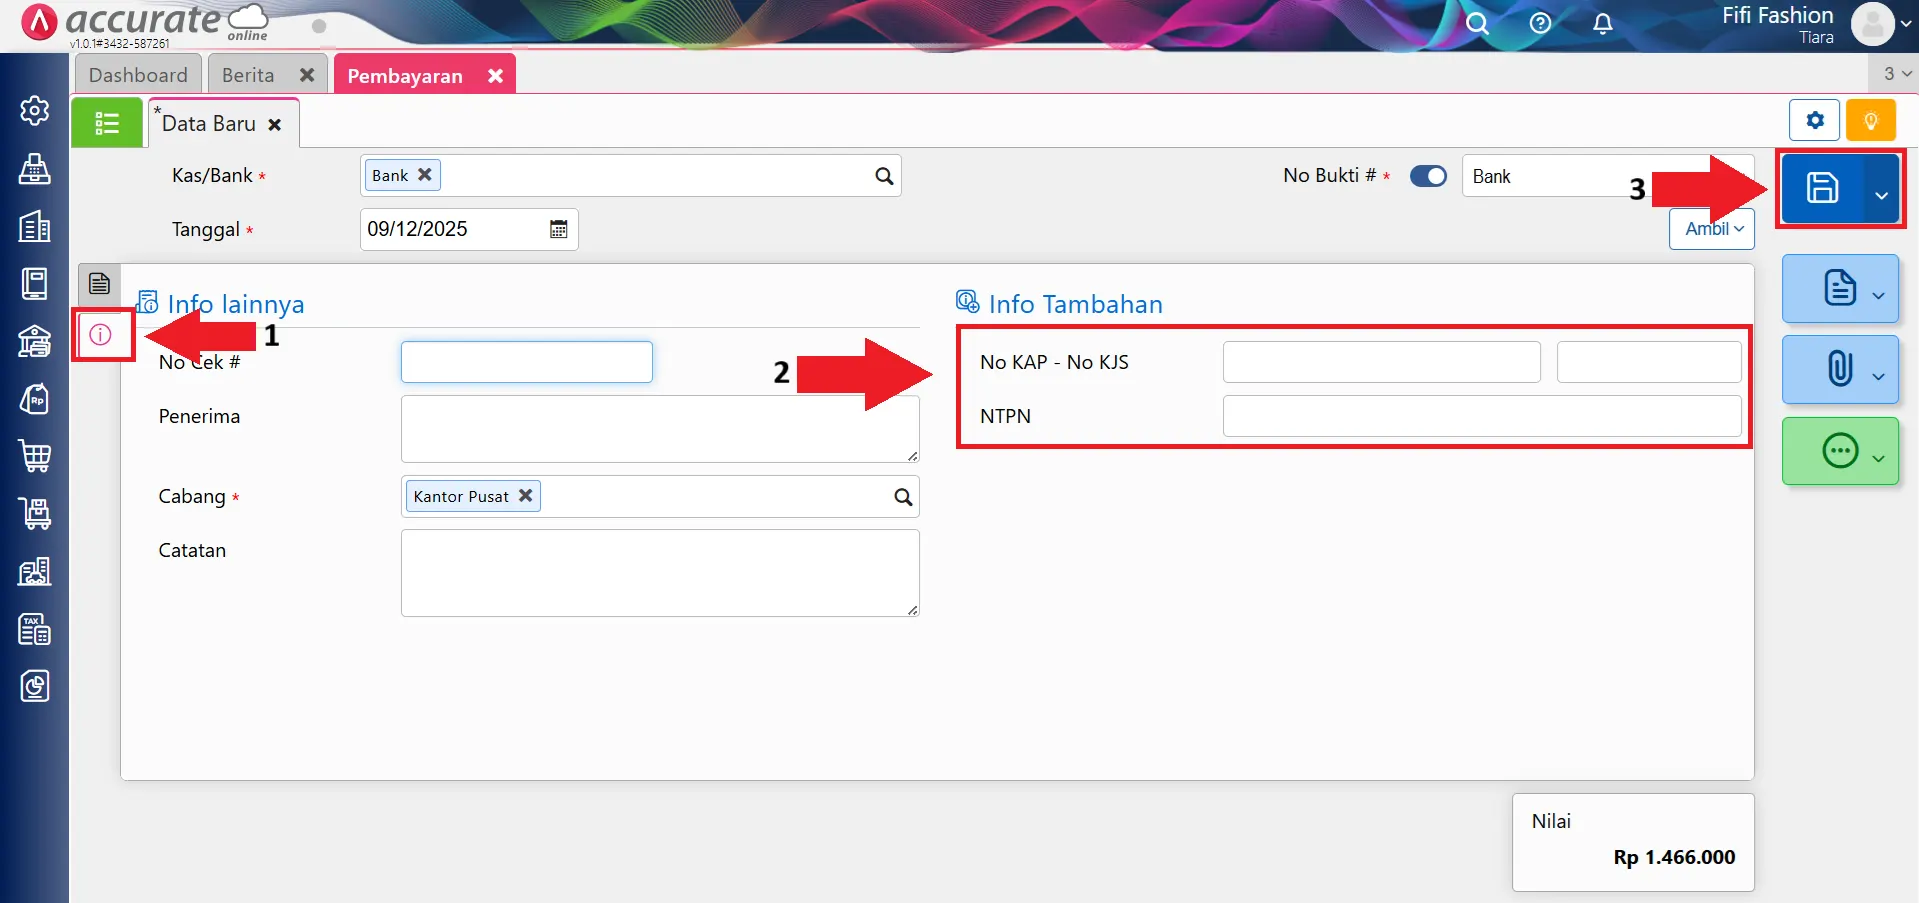Expand the save button dropdown arrow
1919x903 pixels.
click(x=1881, y=195)
